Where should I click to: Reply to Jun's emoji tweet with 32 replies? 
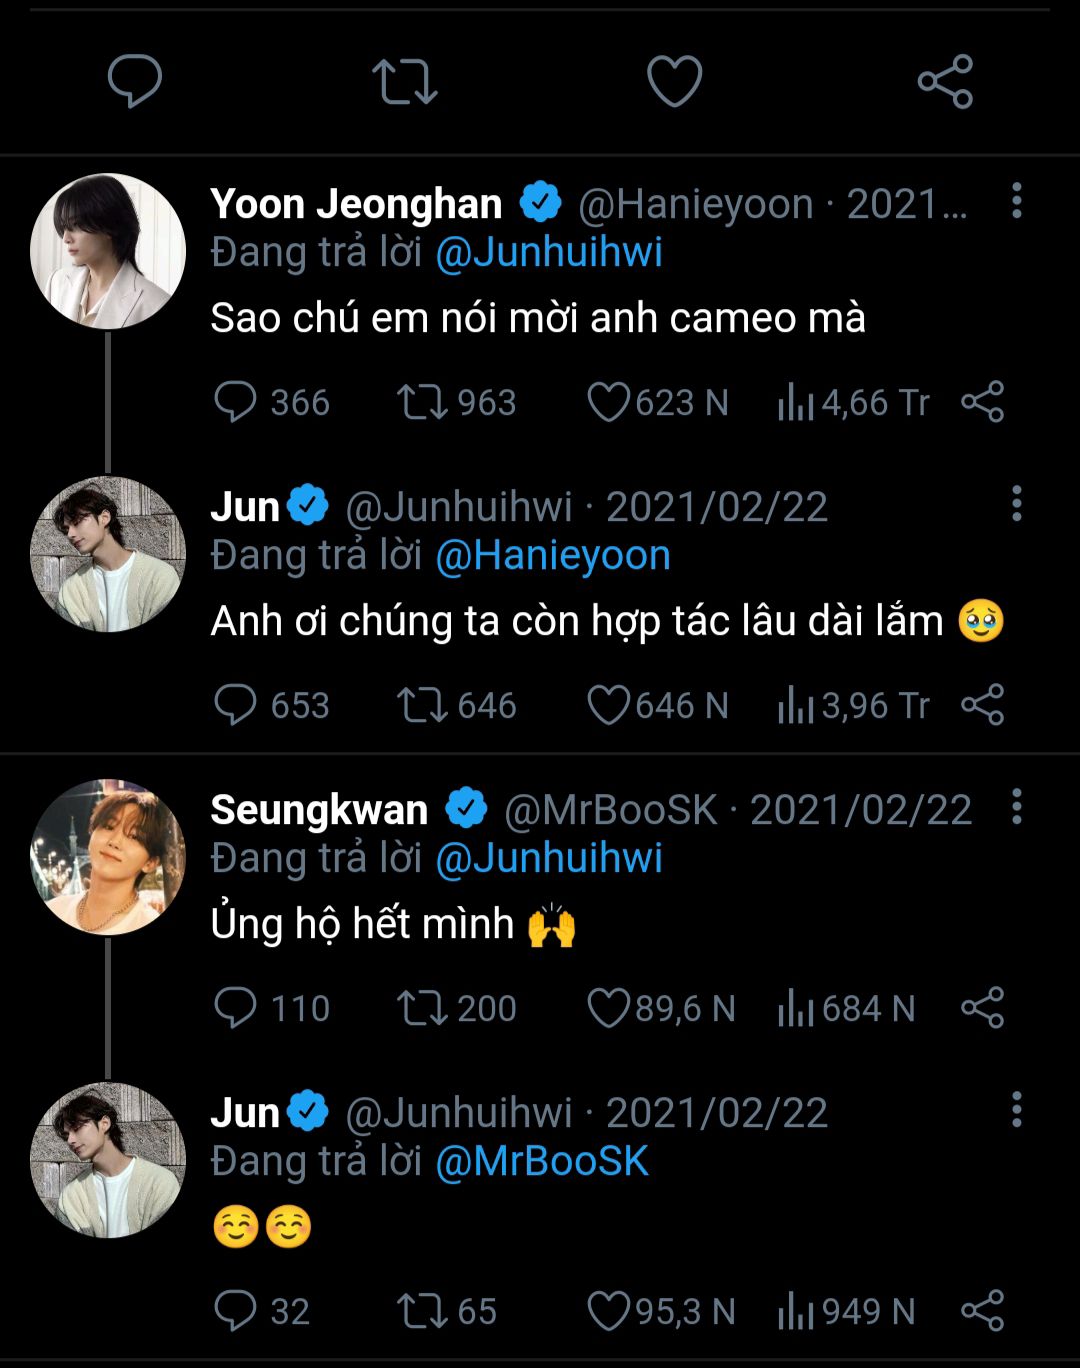tap(236, 1311)
